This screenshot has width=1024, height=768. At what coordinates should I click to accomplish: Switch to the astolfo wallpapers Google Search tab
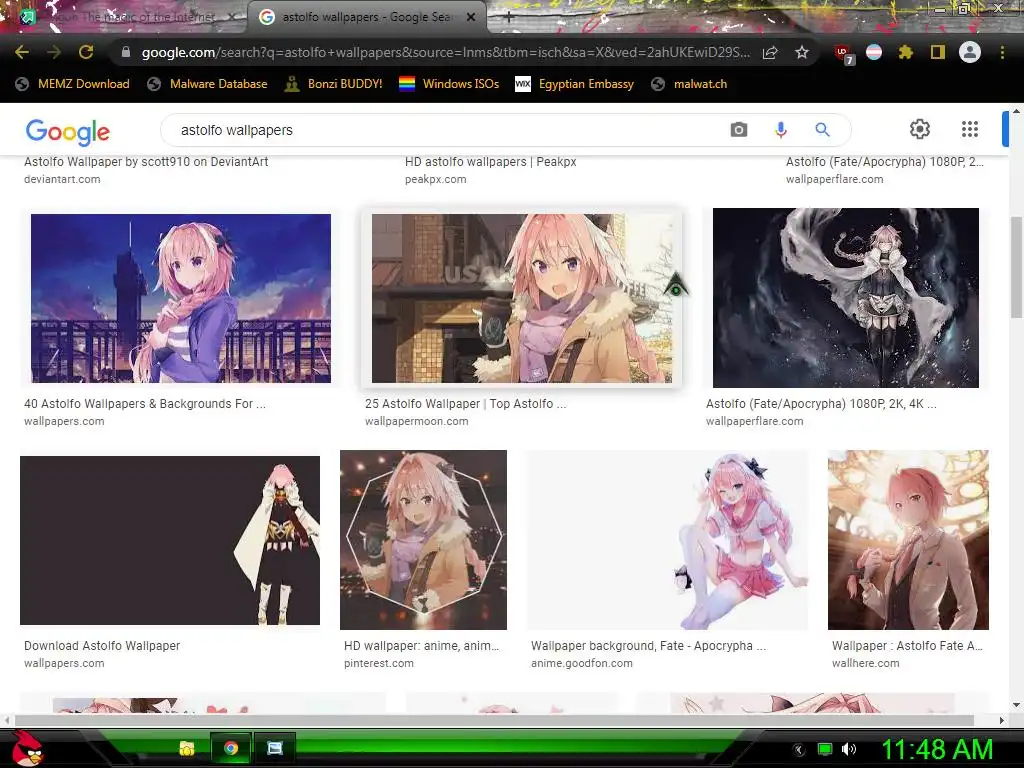(366, 18)
